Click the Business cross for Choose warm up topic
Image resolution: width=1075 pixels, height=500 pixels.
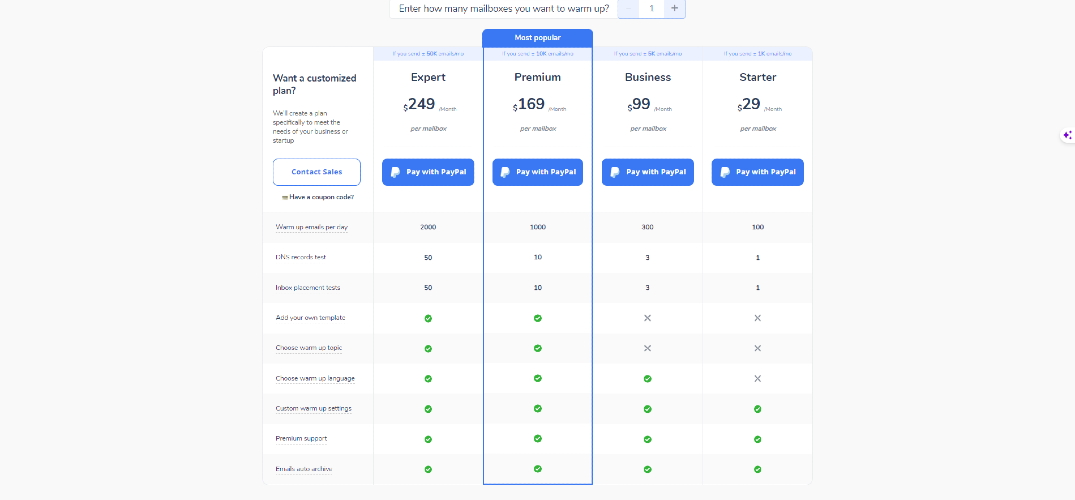point(647,348)
